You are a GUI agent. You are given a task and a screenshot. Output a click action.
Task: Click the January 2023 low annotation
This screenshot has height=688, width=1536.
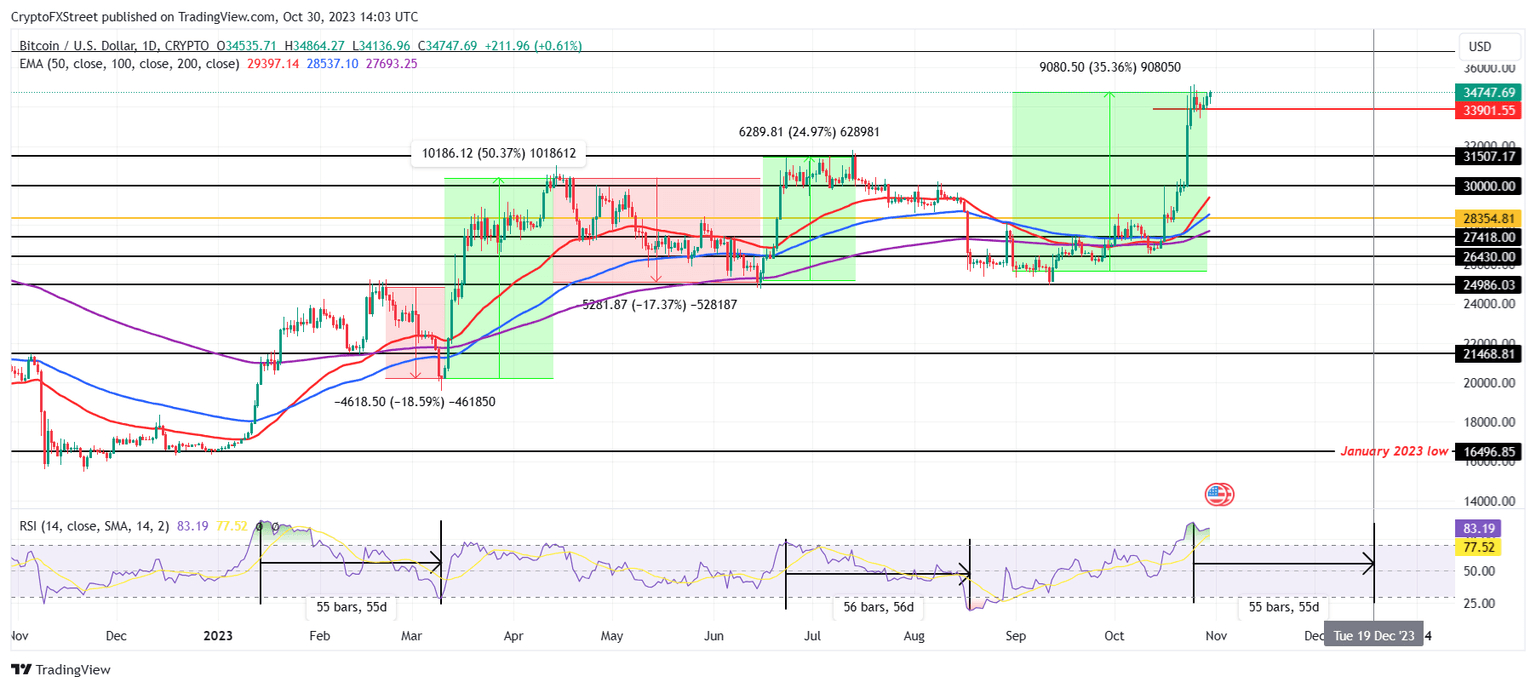1393,451
